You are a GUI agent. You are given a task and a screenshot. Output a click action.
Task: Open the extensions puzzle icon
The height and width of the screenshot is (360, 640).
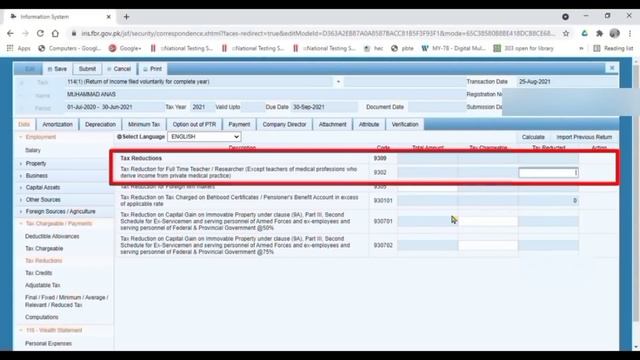[599, 33]
